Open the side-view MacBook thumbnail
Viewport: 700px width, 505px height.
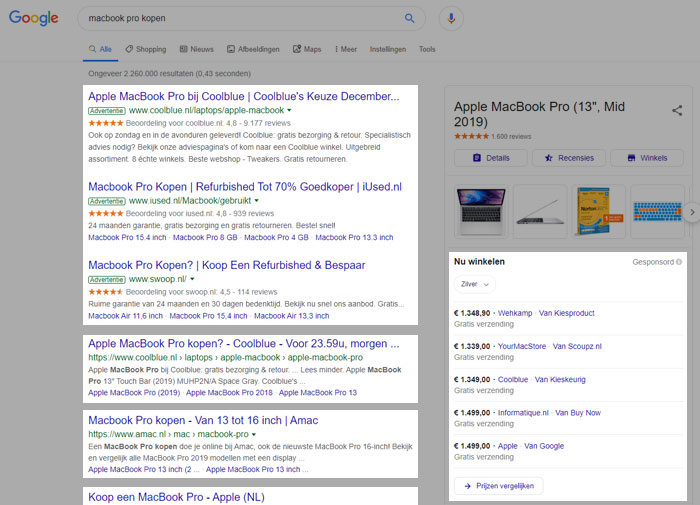click(540, 212)
